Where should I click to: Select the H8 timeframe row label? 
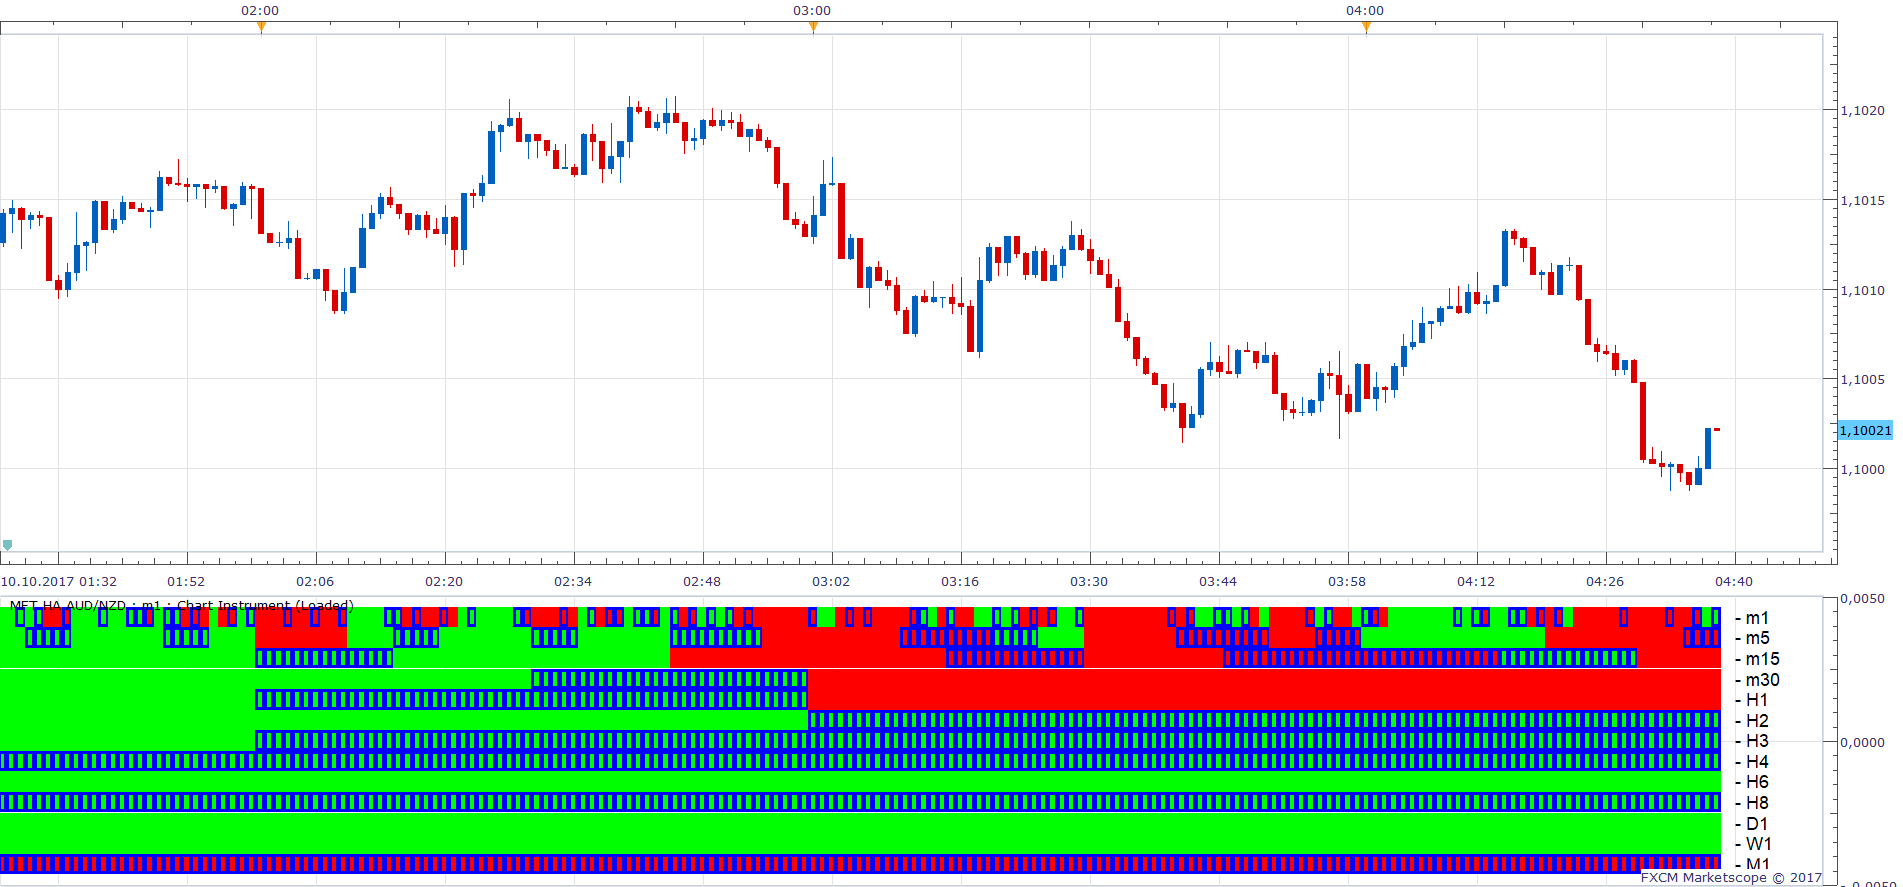click(1757, 803)
